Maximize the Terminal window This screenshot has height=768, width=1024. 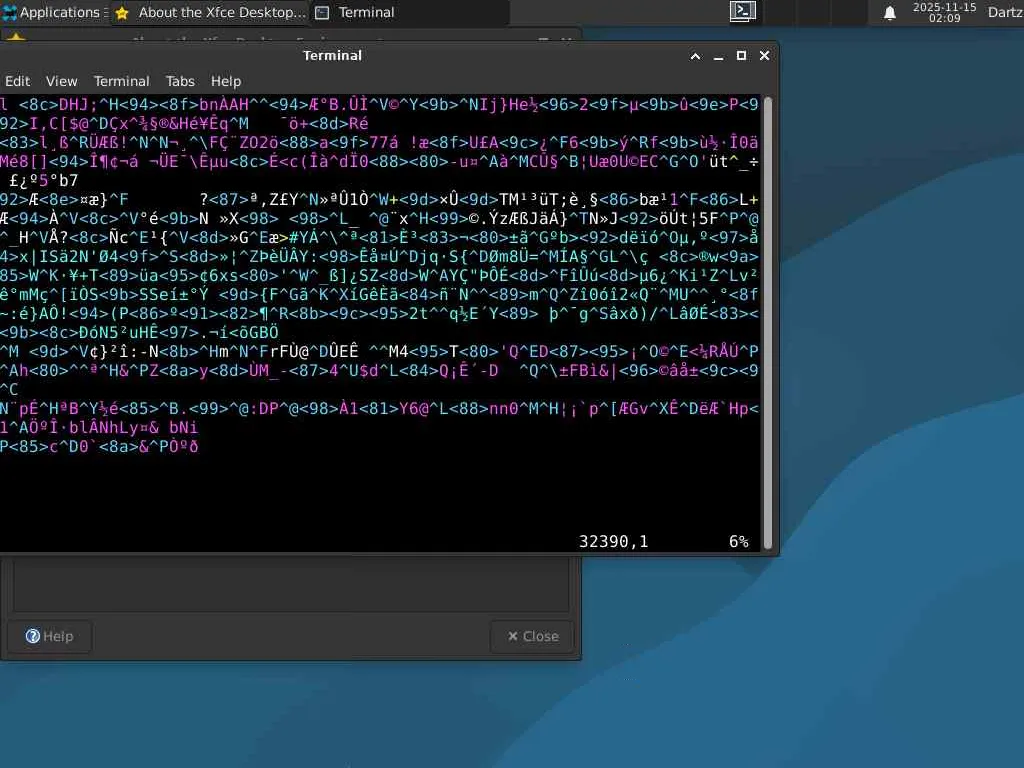pos(741,56)
